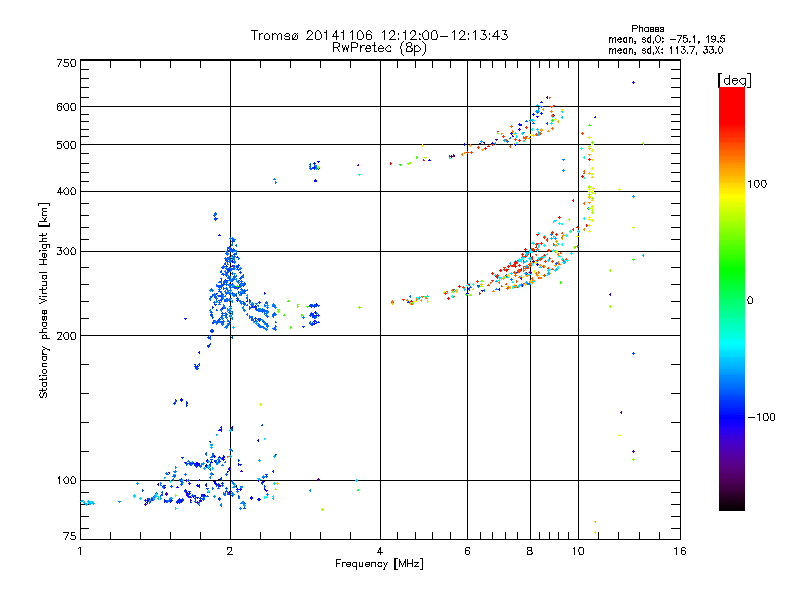Click the "[deg]" unit label above colorbar
The image size is (800, 600).
tap(734, 81)
